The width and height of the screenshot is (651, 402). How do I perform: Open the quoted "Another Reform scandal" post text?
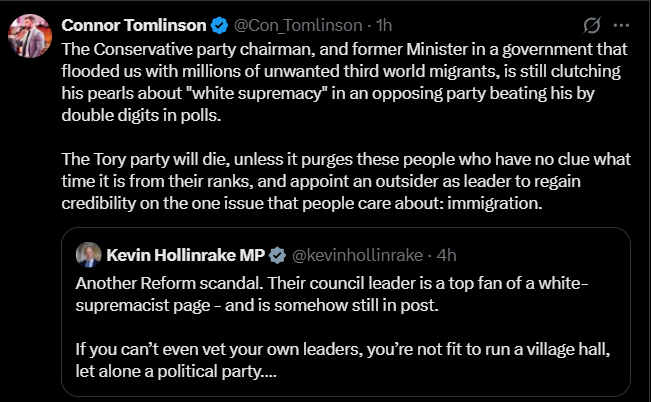tap(330, 293)
